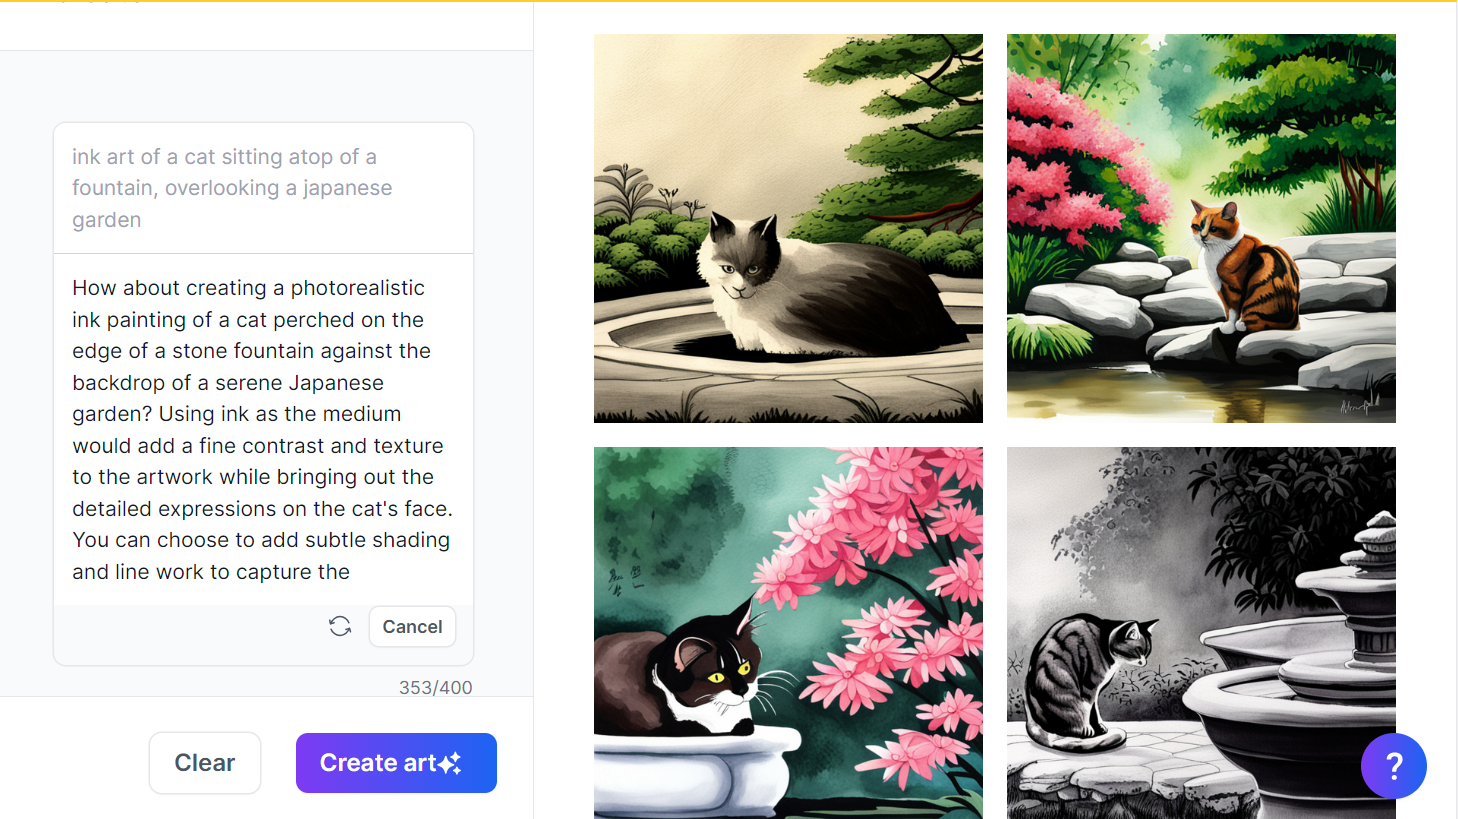Open the sepia cat in fountain image
Image resolution: width=1458 pixels, height=819 pixels.
(788, 228)
